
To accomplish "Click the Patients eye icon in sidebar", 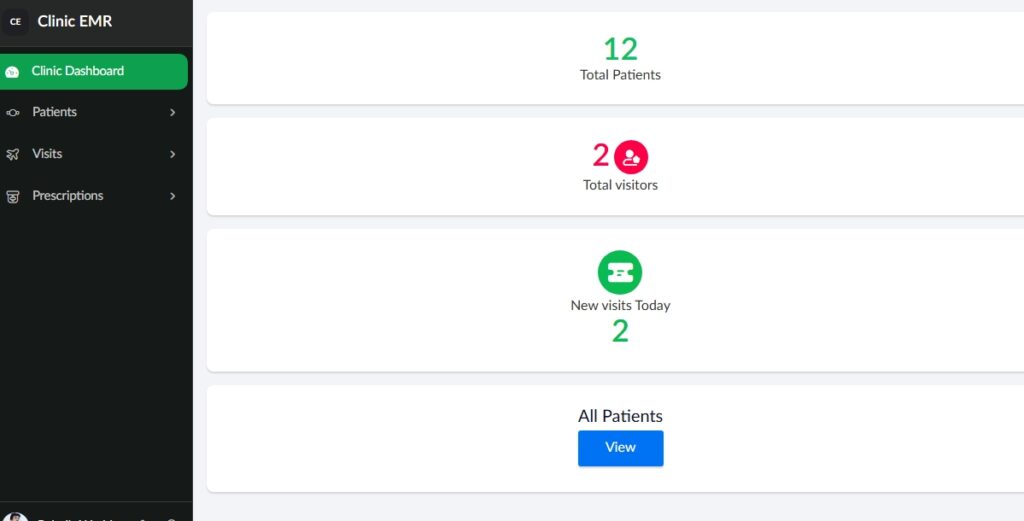I will (12, 113).
